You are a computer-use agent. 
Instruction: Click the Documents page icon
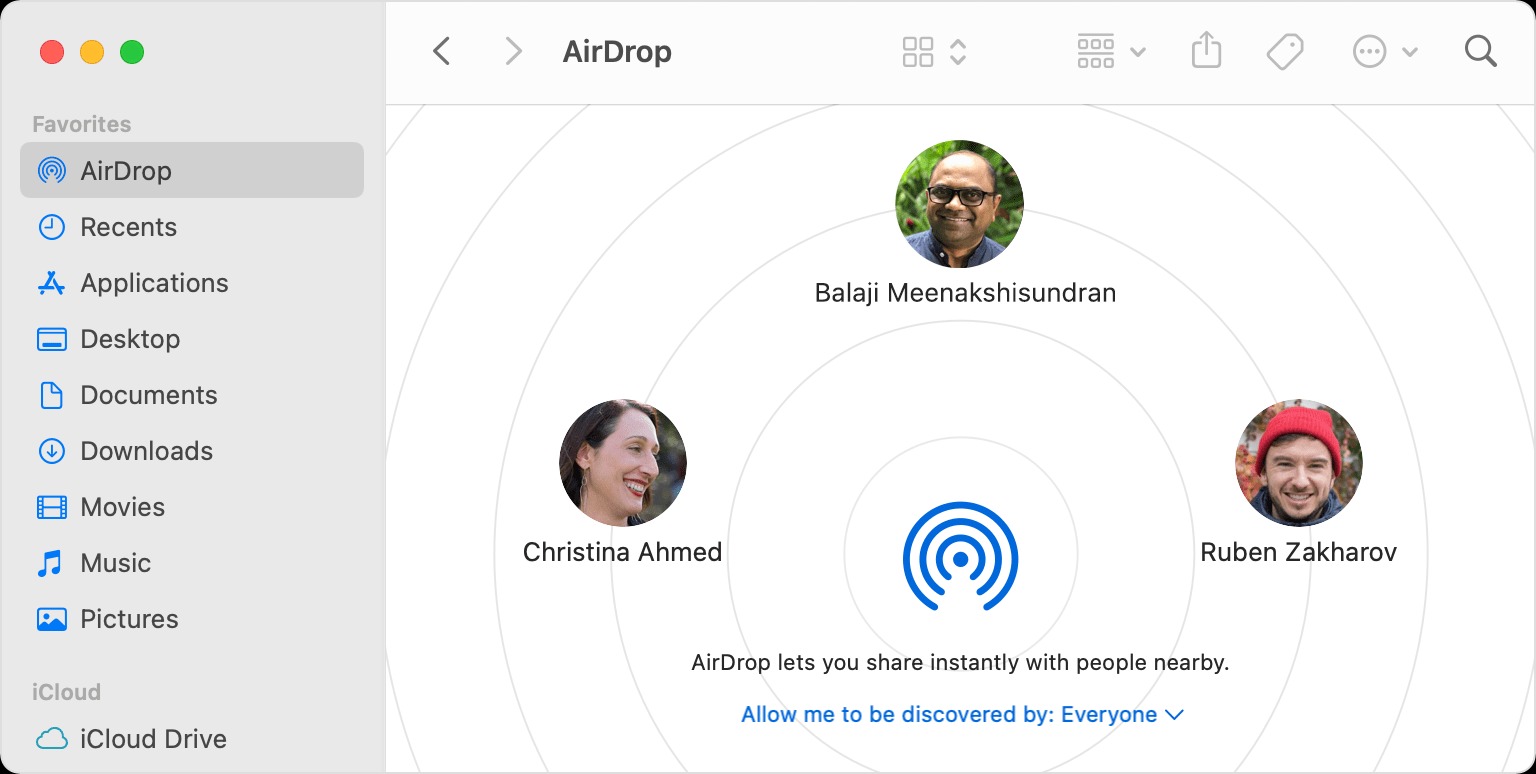[52, 395]
